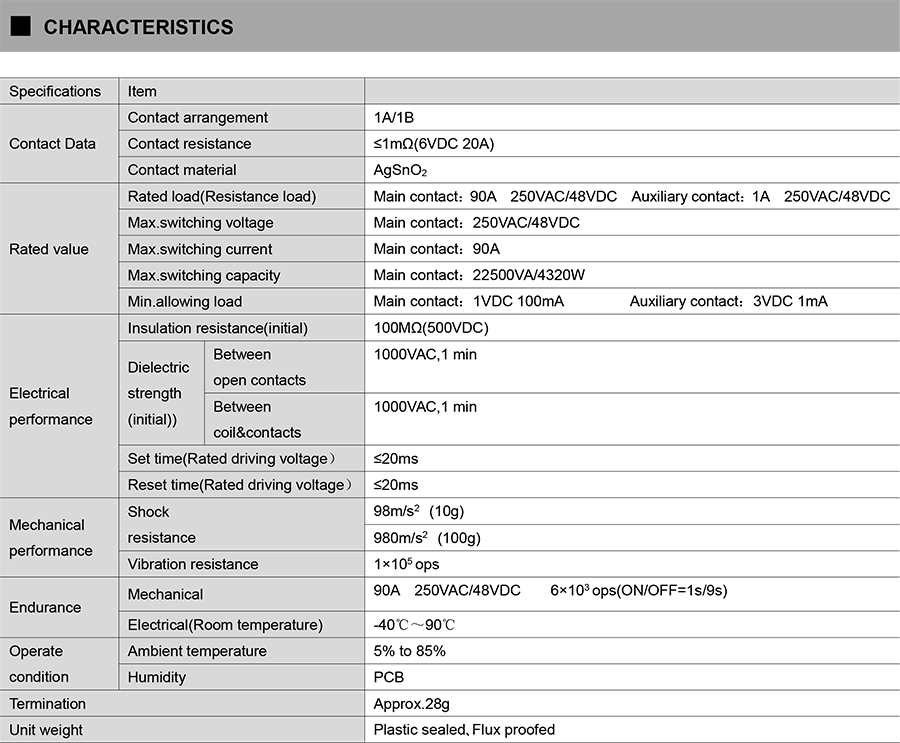This screenshot has width=900, height=743.
Task: Select the 1A/1B value cell
Action: click(x=394, y=117)
